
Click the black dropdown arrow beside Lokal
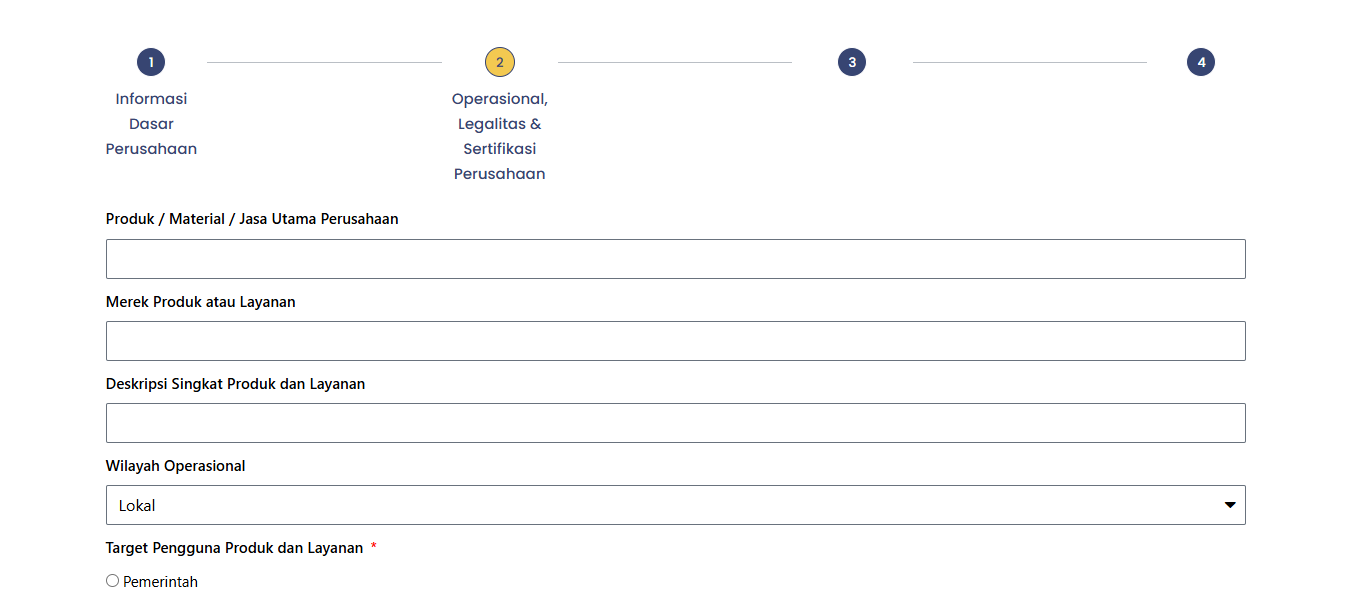[1230, 505]
